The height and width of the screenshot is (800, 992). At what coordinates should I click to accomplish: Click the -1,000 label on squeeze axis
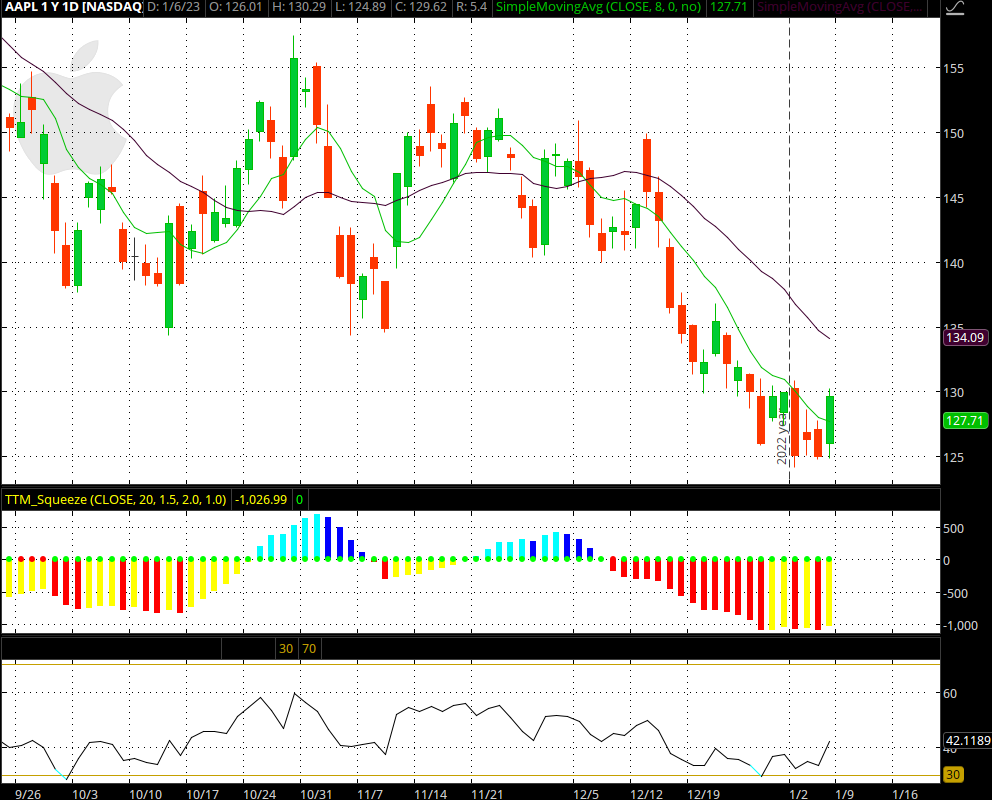(960, 625)
